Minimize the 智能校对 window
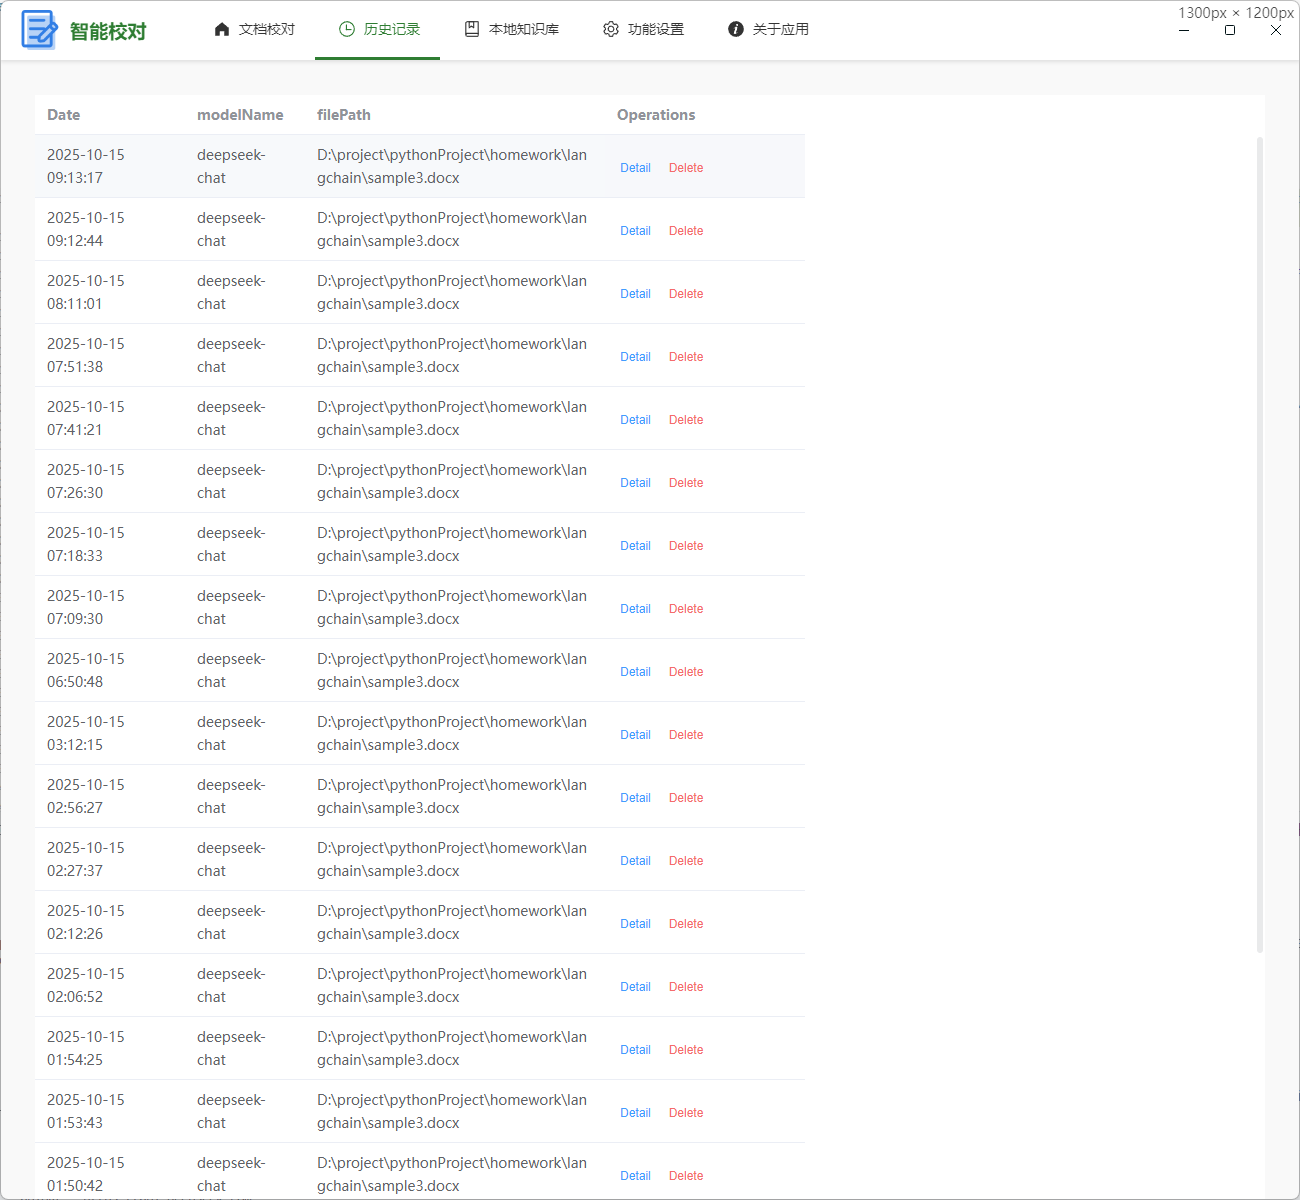This screenshot has height=1200, width=1300. (x=1184, y=30)
